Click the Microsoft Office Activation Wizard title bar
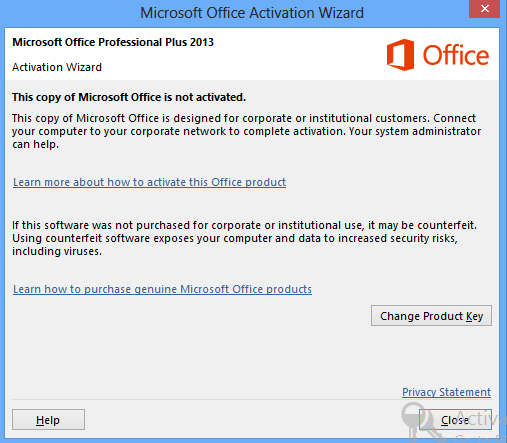 pyautogui.click(x=252, y=13)
